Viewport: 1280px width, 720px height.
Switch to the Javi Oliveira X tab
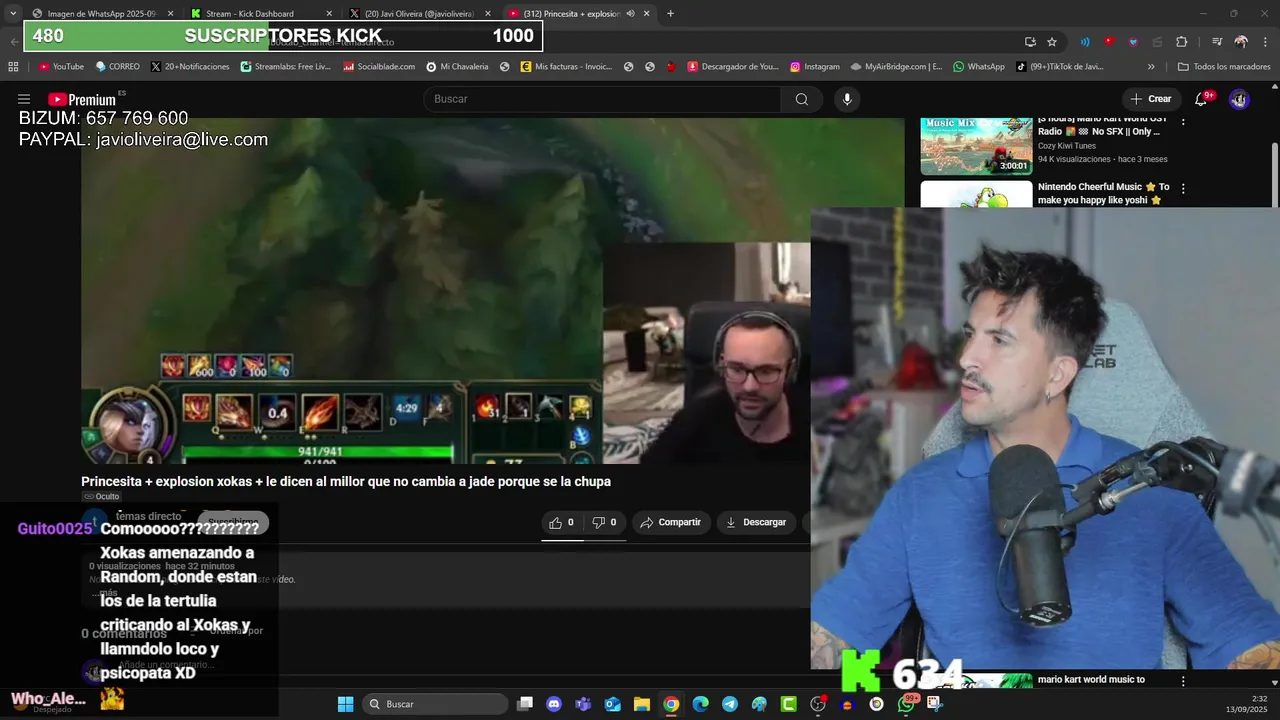[x=420, y=14]
